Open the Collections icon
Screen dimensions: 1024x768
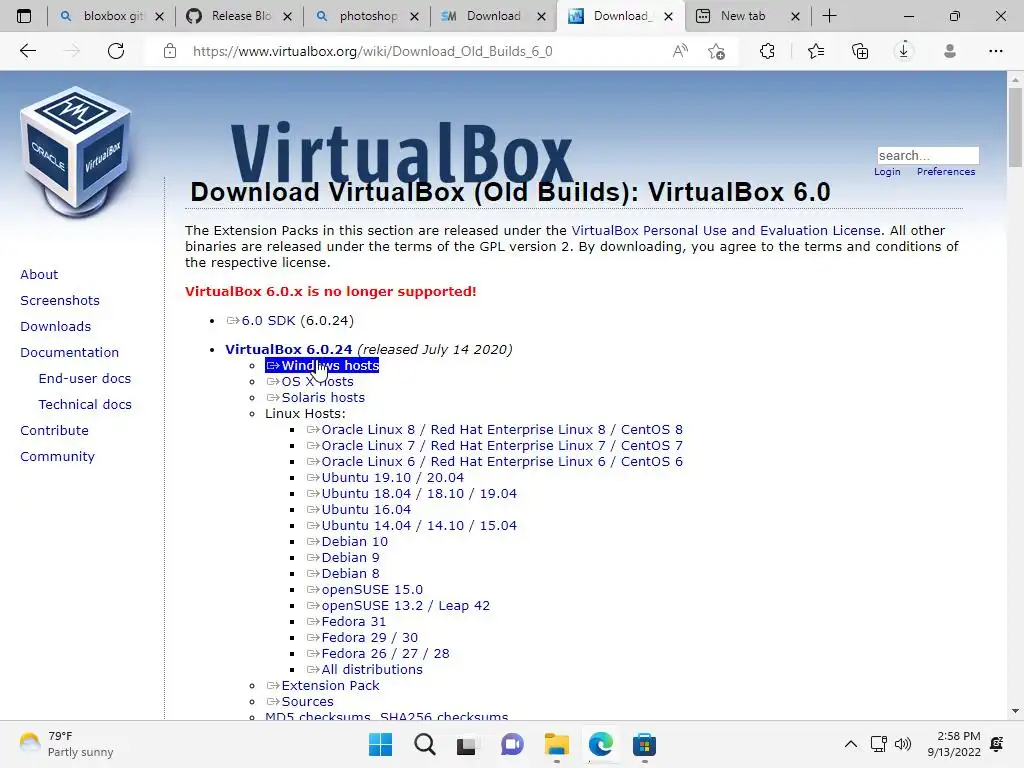[x=860, y=51]
